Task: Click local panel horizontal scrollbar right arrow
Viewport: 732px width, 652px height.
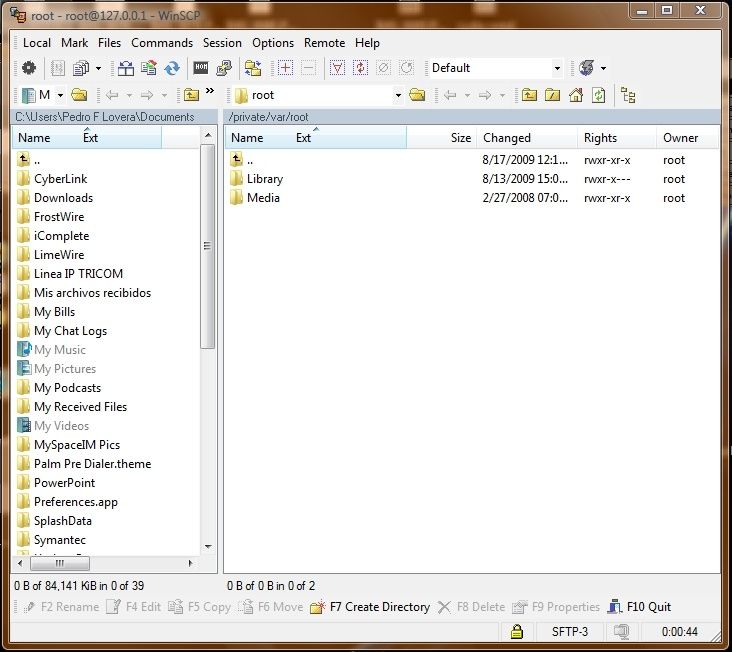Action: click(190, 563)
